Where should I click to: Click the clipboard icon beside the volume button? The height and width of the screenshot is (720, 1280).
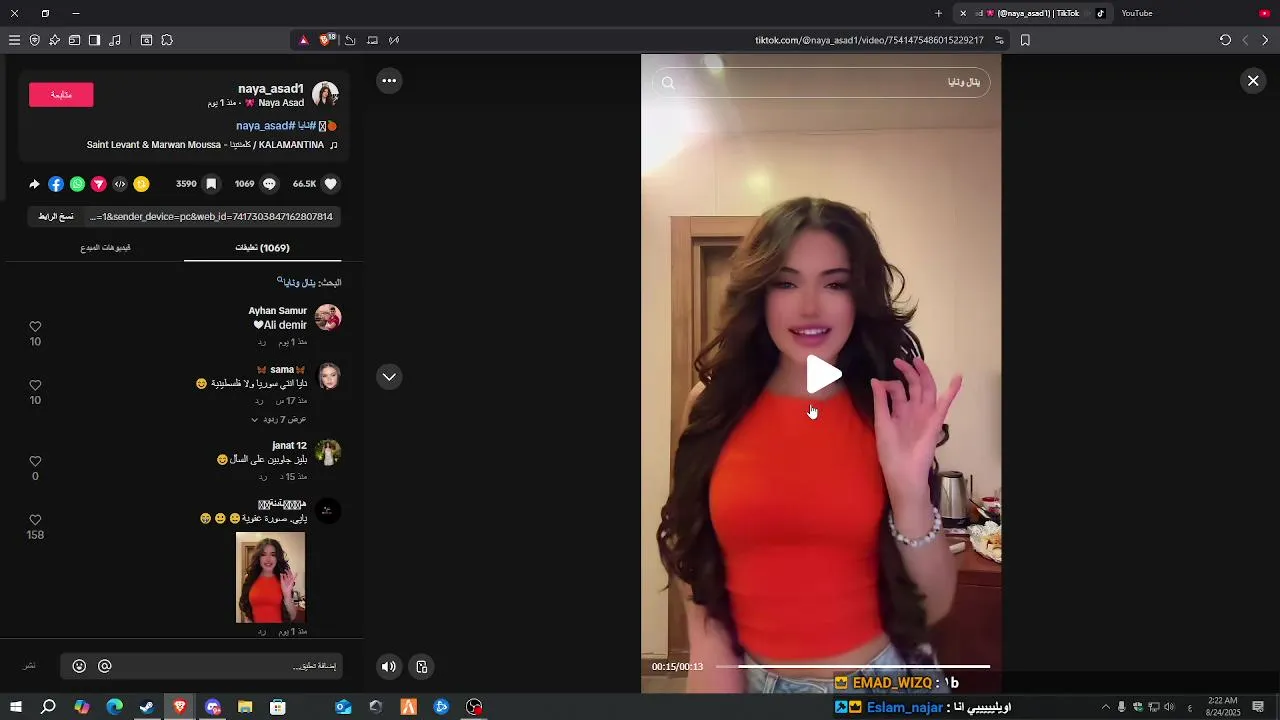(x=421, y=667)
